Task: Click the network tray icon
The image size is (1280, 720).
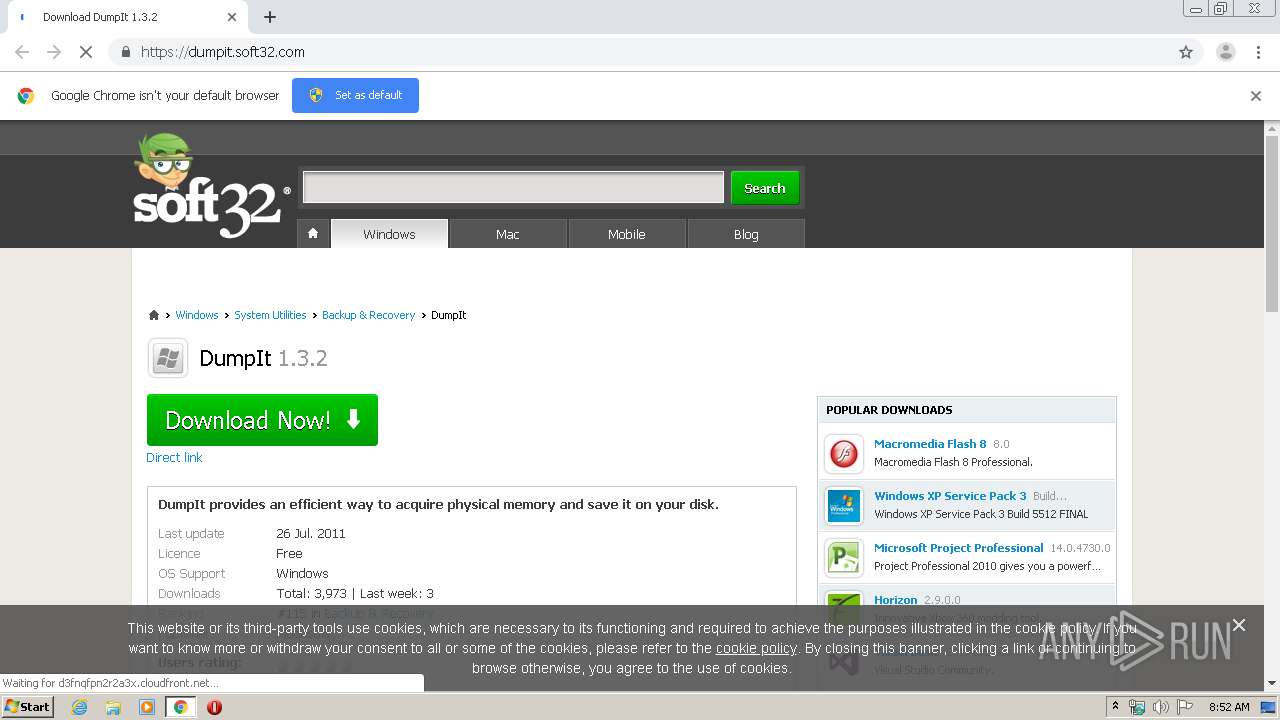Action: coord(1137,707)
